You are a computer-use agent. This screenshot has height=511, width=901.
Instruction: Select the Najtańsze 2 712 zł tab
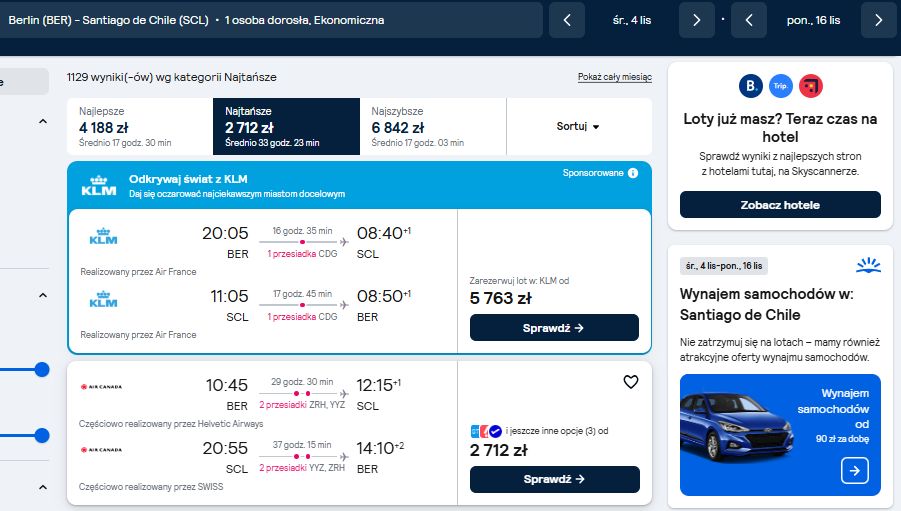(x=286, y=126)
